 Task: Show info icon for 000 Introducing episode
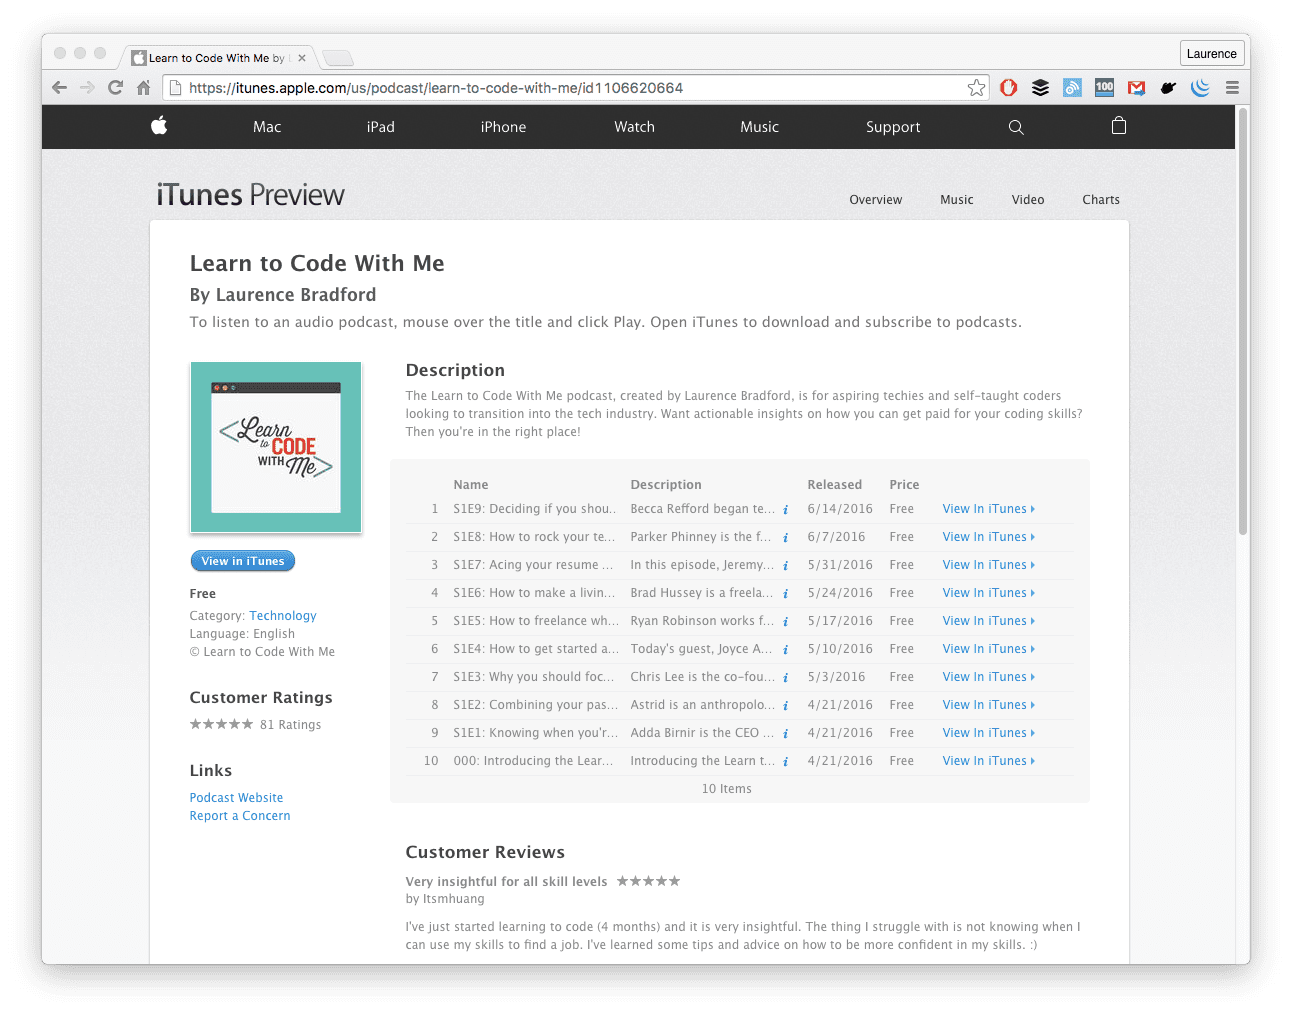pyautogui.click(x=785, y=762)
